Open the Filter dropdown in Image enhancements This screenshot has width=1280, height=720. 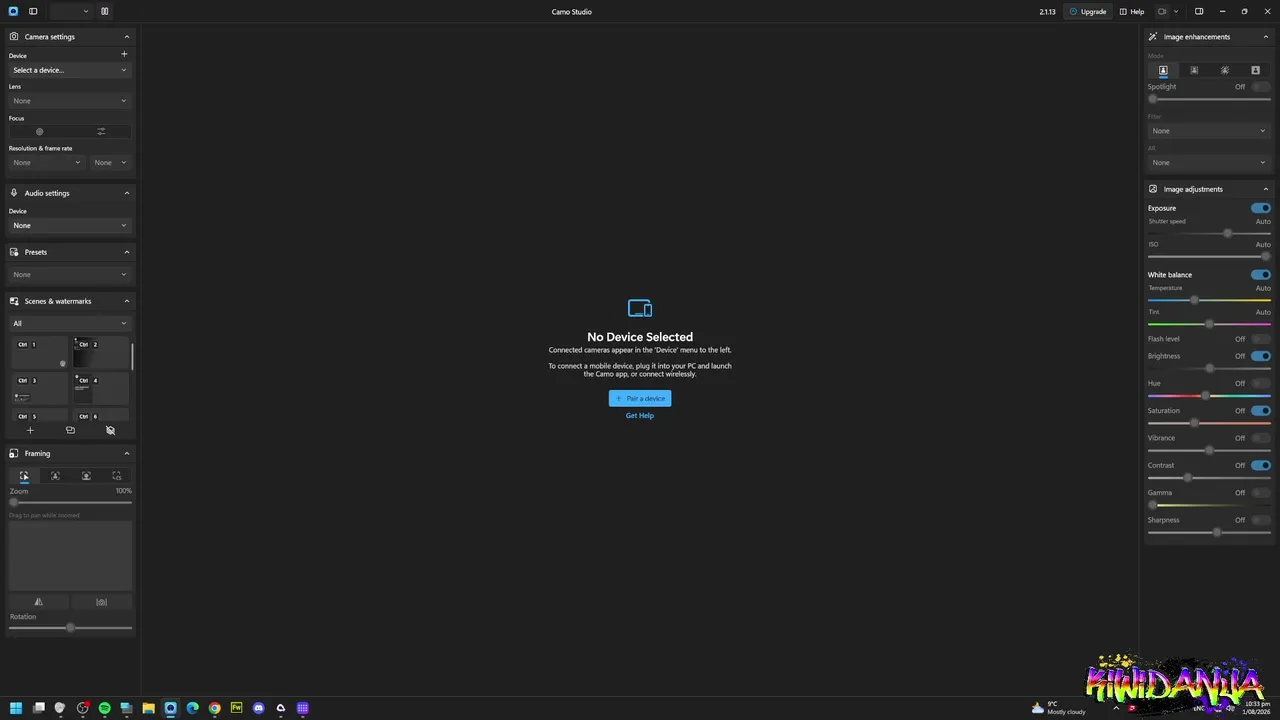[x=1209, y=131]
